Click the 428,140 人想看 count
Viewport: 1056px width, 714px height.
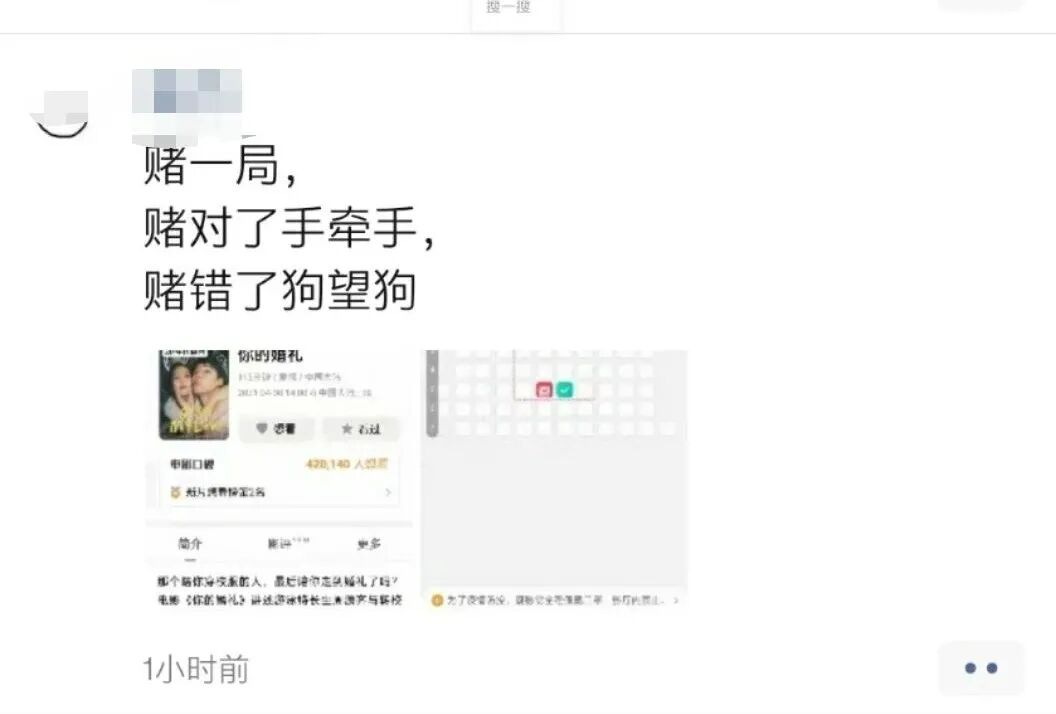[x=347, y=464]
